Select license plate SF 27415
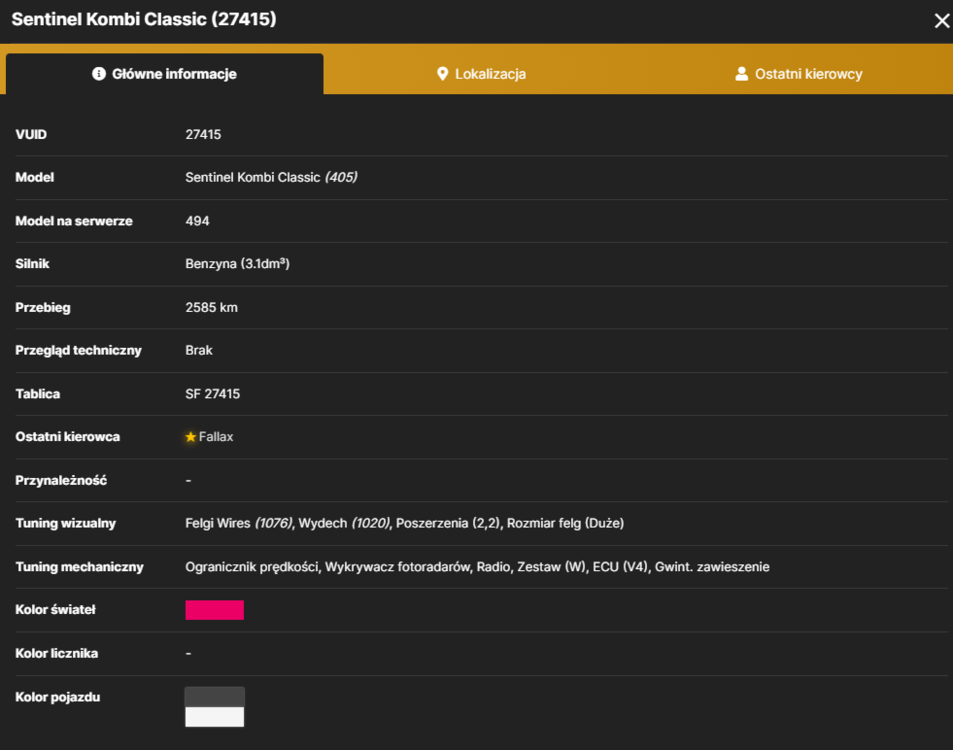Viewport: 953px width, 750px height. click(213, 394)
